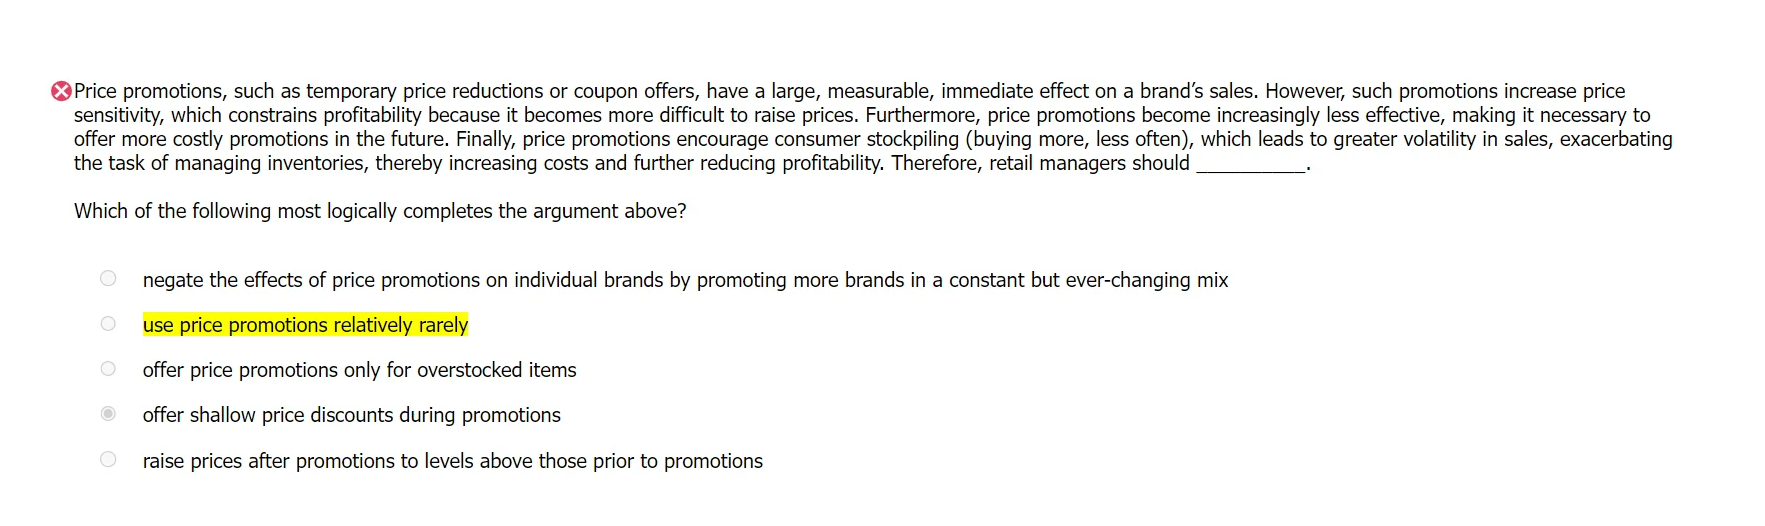Viewport: 1765px width, 526px height.
Task: Click the 'Which of the following' question prompt
Action: coord(380,211)
